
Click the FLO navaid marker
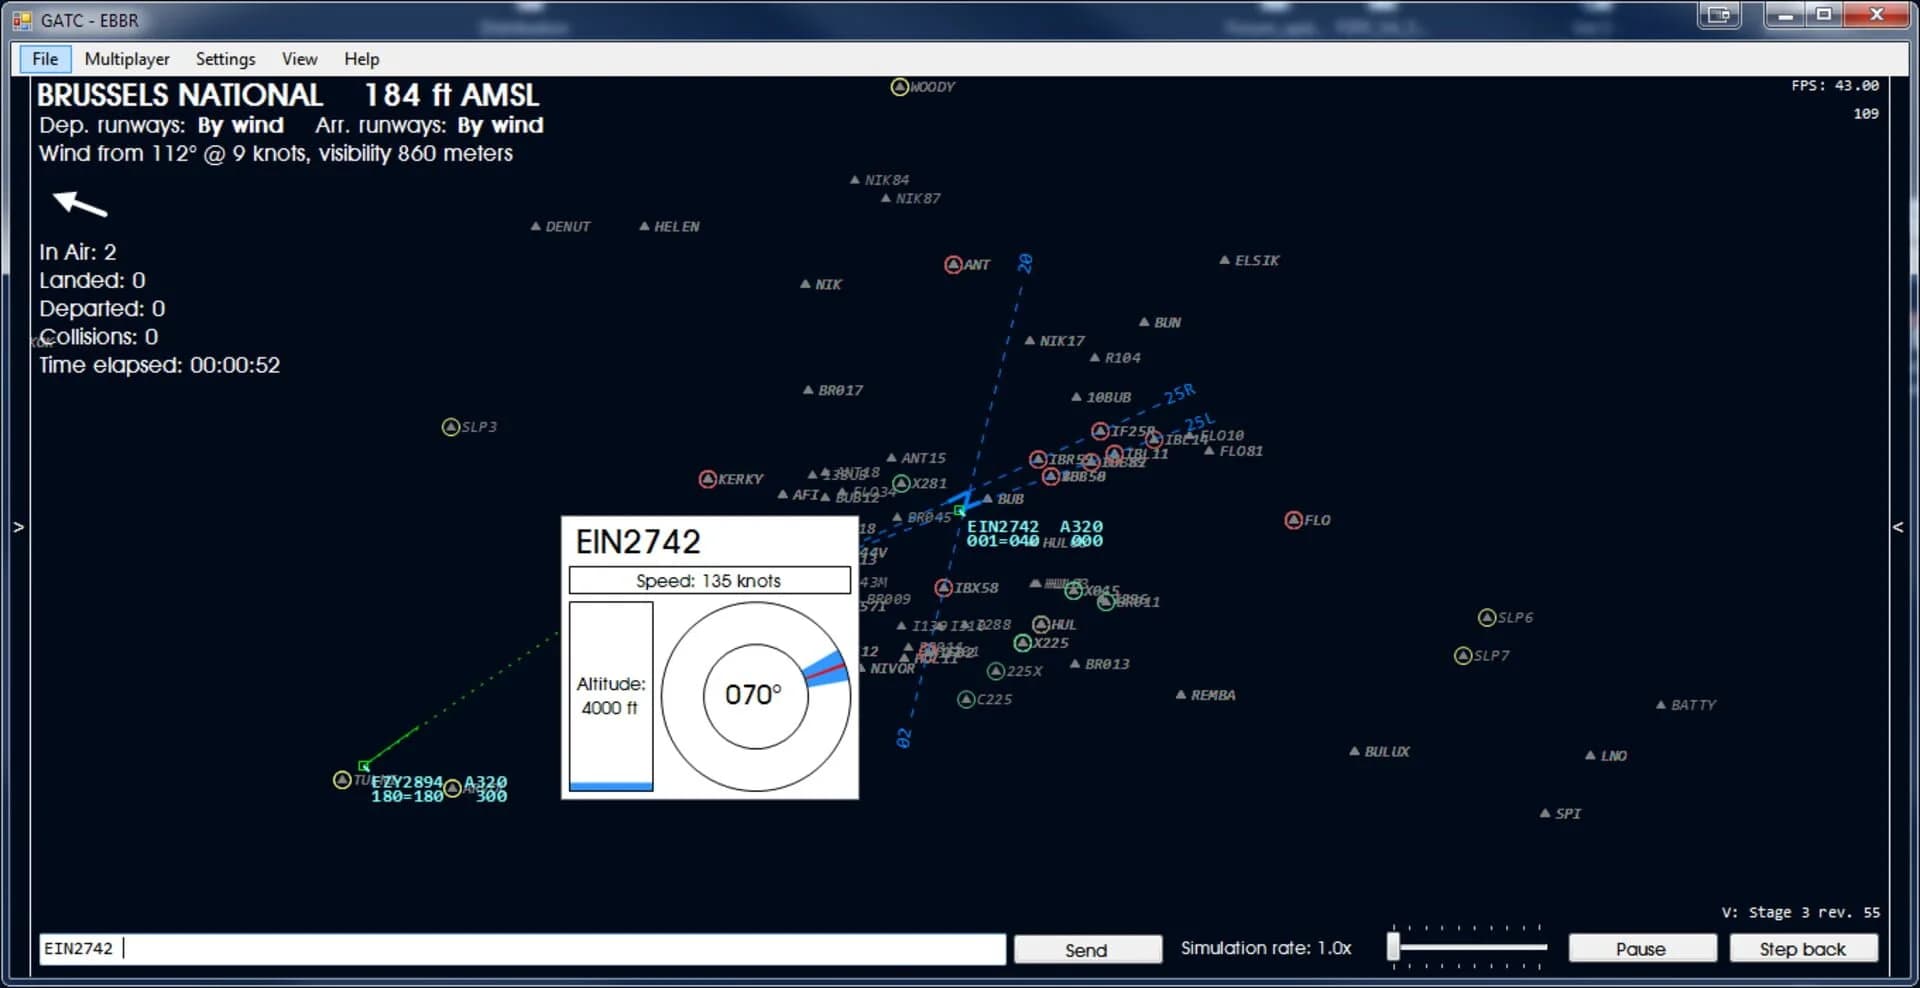pyautogui.click(x=1292, y=520)
